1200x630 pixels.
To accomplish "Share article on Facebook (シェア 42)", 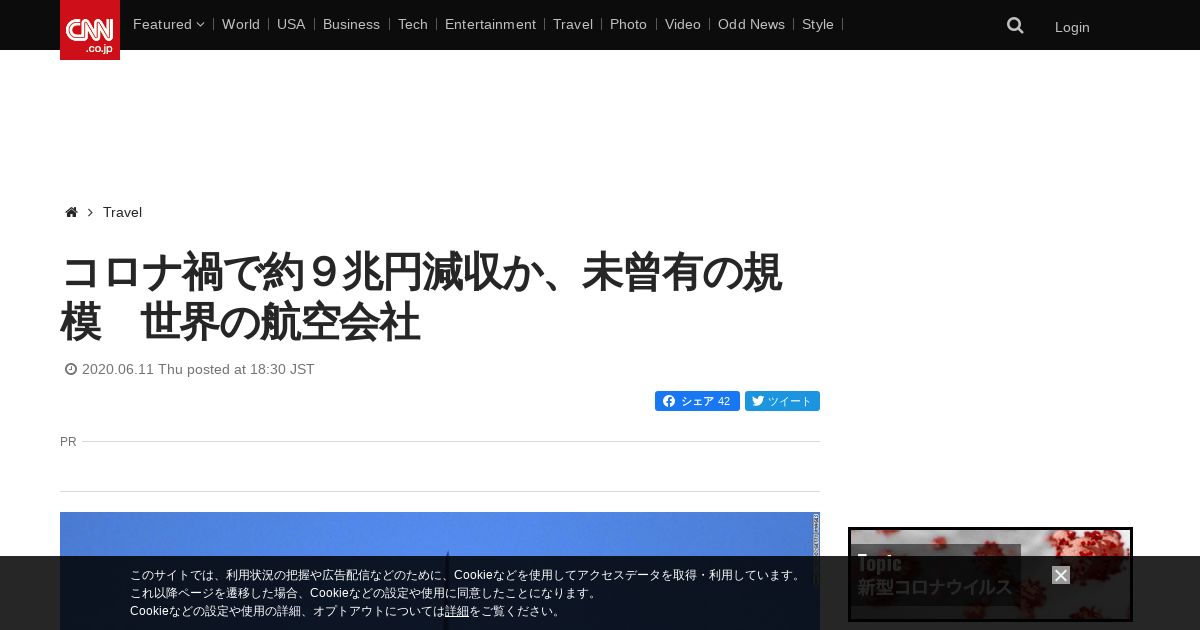I will click(x=697, y=401).
